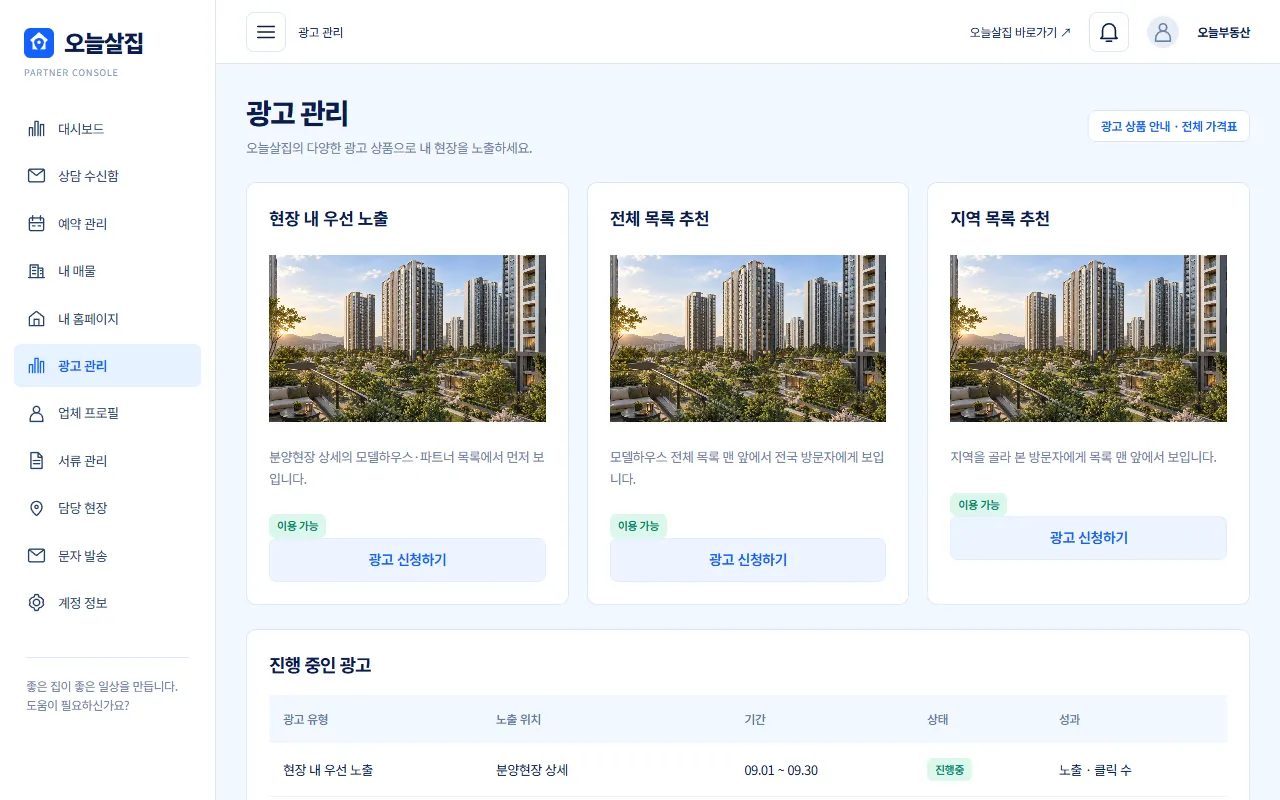Screen dimensions: 1280x800
Task: Click the 분양현장 상세 table cell
Action: click(x=532, y=770)
